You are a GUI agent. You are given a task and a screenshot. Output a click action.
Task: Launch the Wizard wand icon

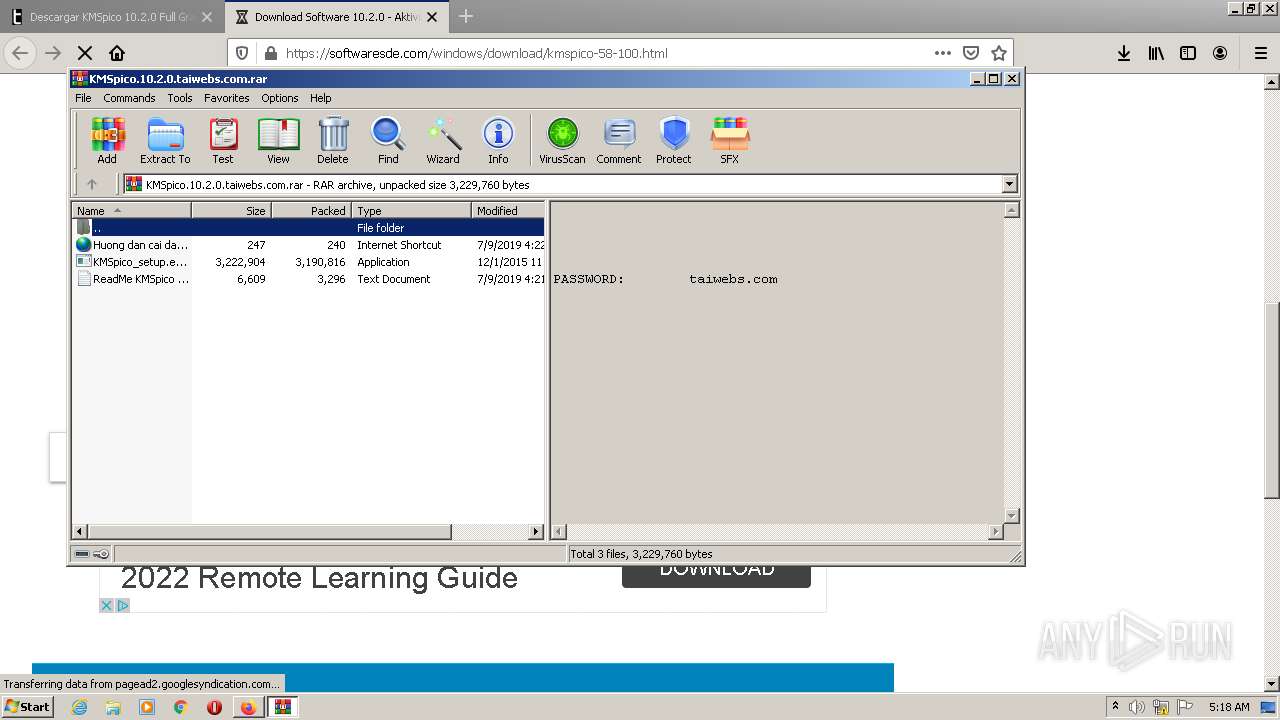pos(443,140)
